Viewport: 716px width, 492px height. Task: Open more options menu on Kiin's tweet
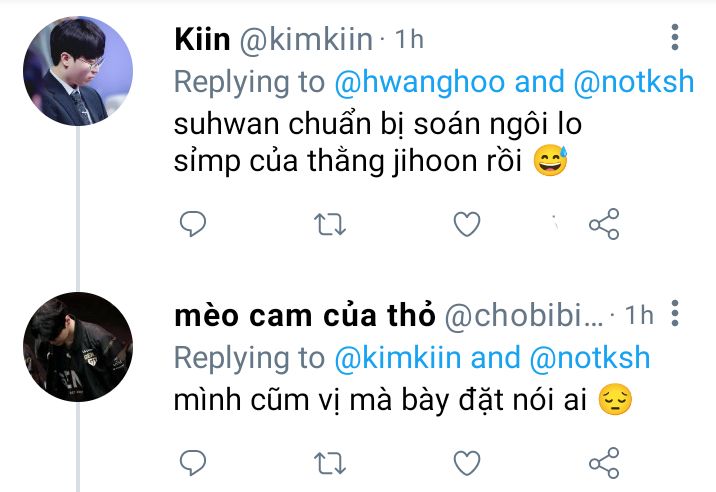coord(674,37)
